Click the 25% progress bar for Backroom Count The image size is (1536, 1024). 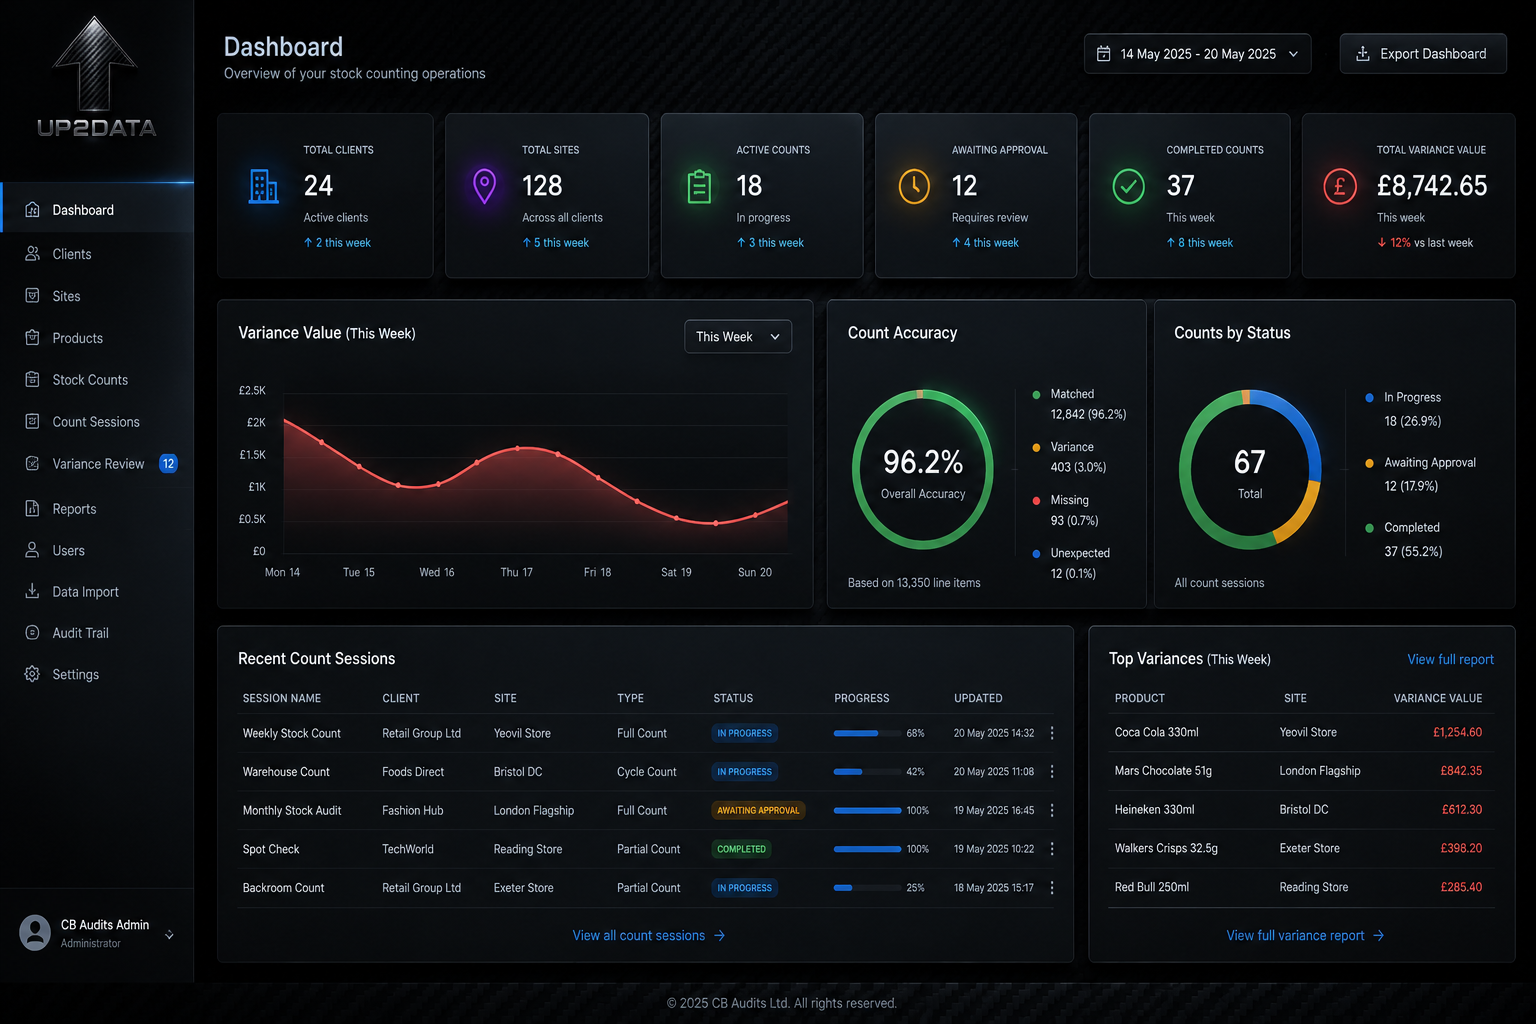coord(867,888)
